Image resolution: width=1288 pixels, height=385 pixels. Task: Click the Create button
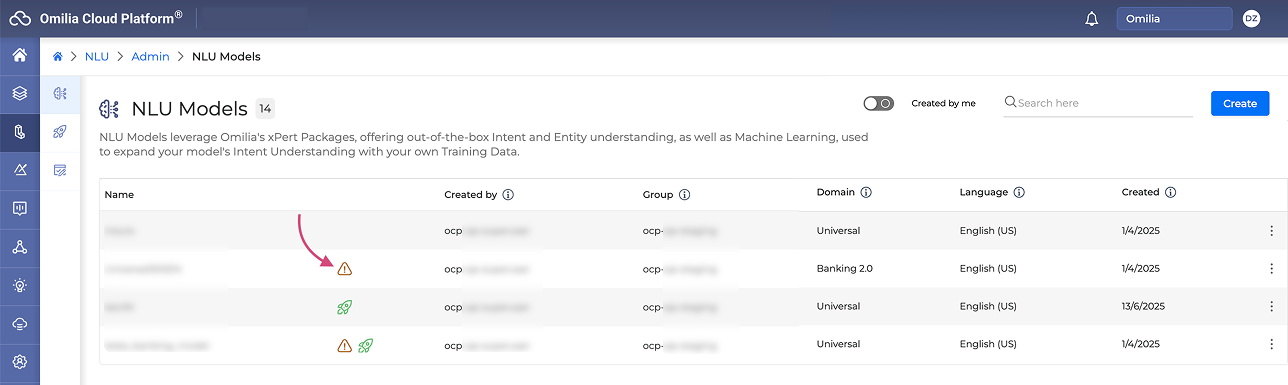[1240, 103]
